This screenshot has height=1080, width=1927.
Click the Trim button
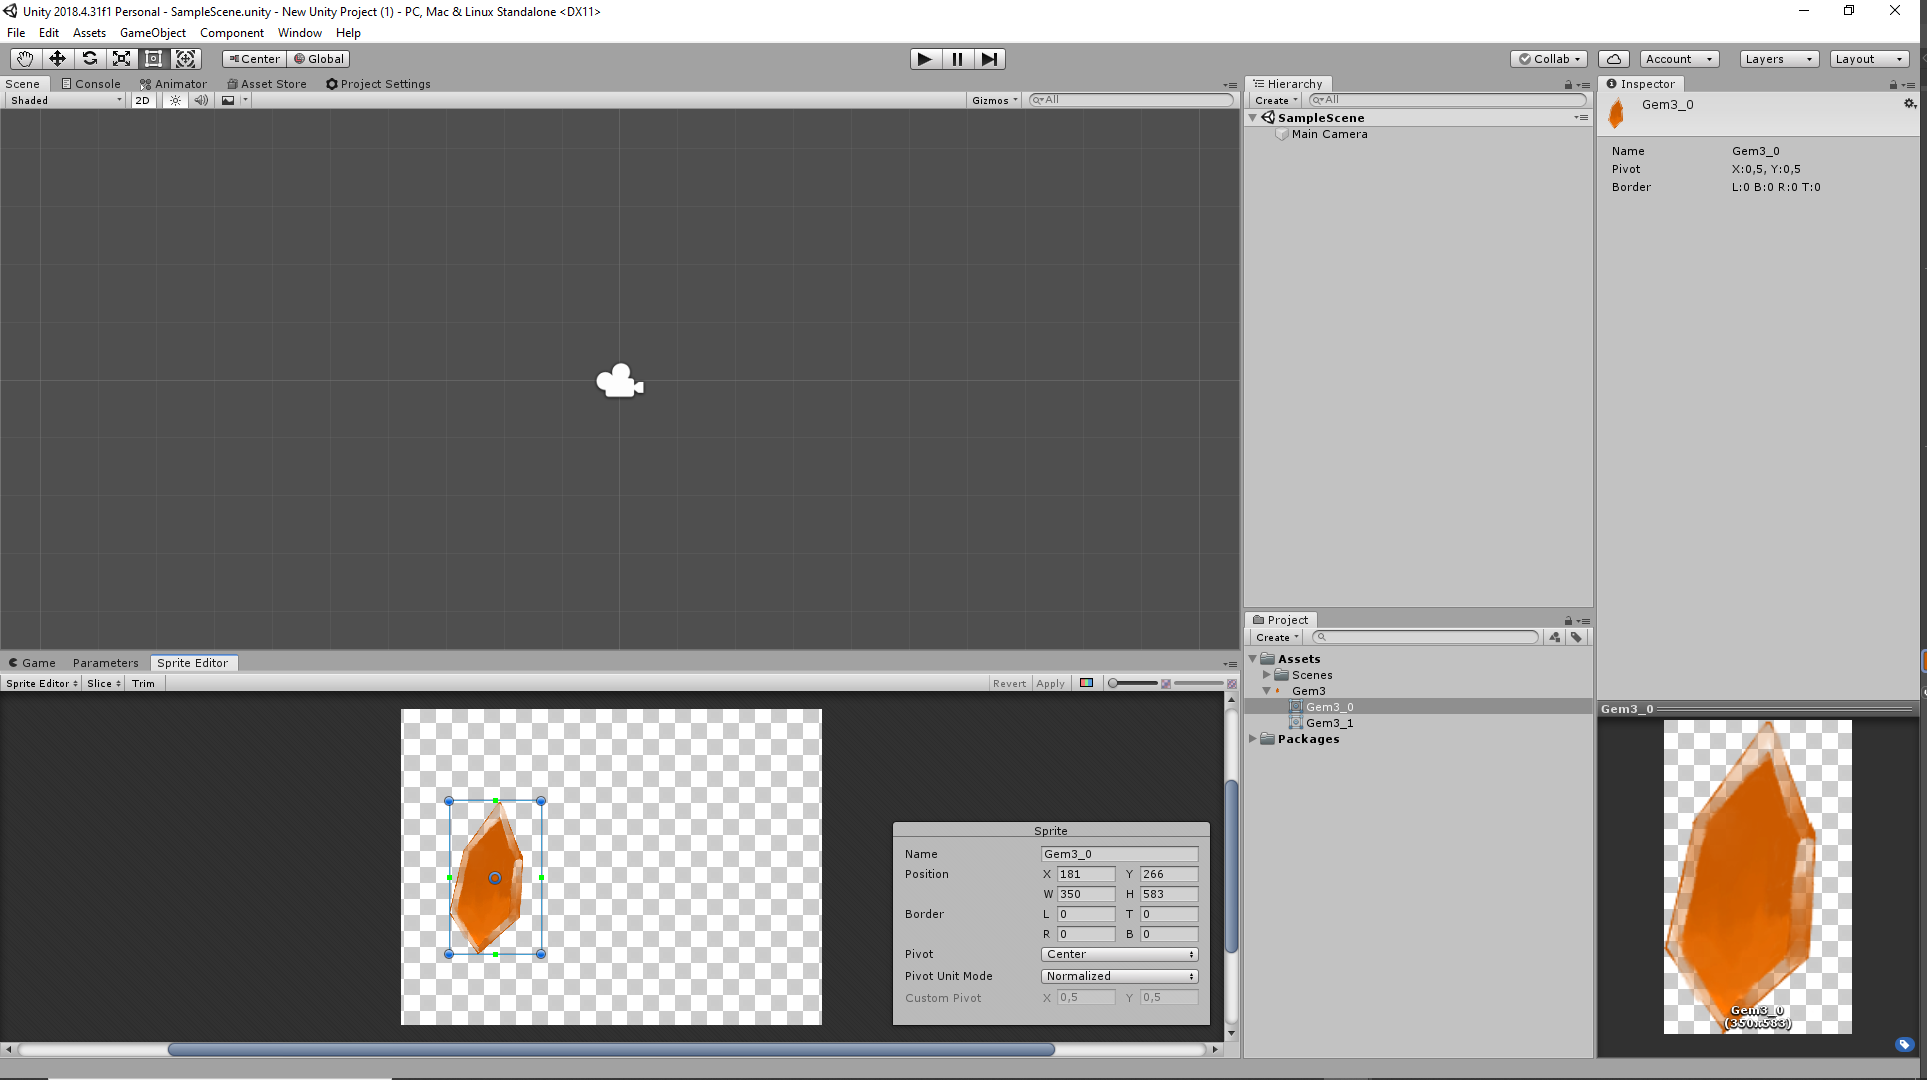pyautogui.click(x=143, y=684)
